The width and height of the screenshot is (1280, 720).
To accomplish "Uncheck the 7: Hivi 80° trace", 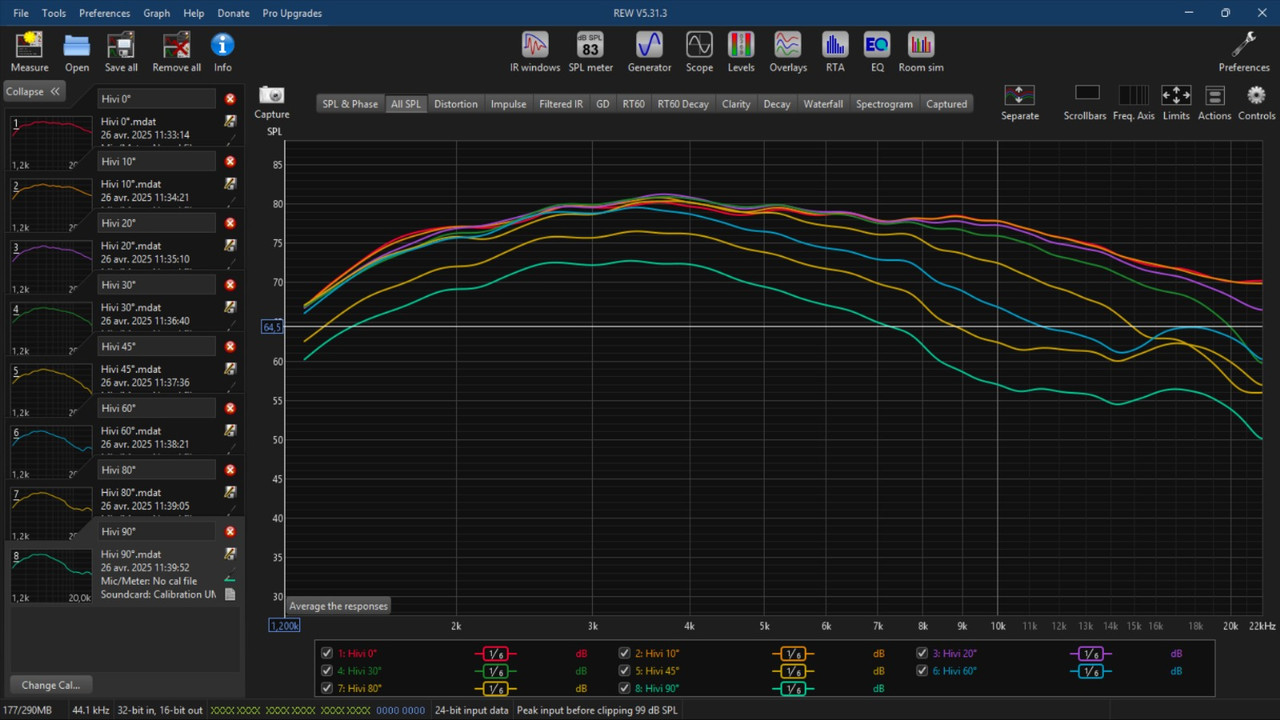I will [x=327, y=688].
